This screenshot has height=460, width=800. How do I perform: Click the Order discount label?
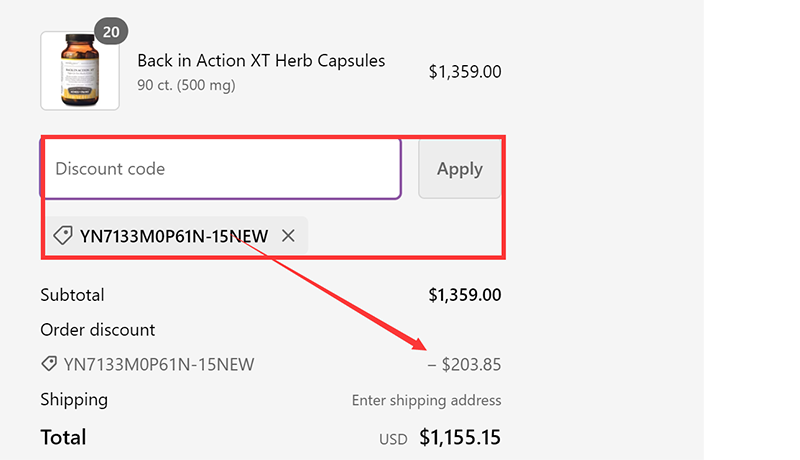[x=98, y=330]
